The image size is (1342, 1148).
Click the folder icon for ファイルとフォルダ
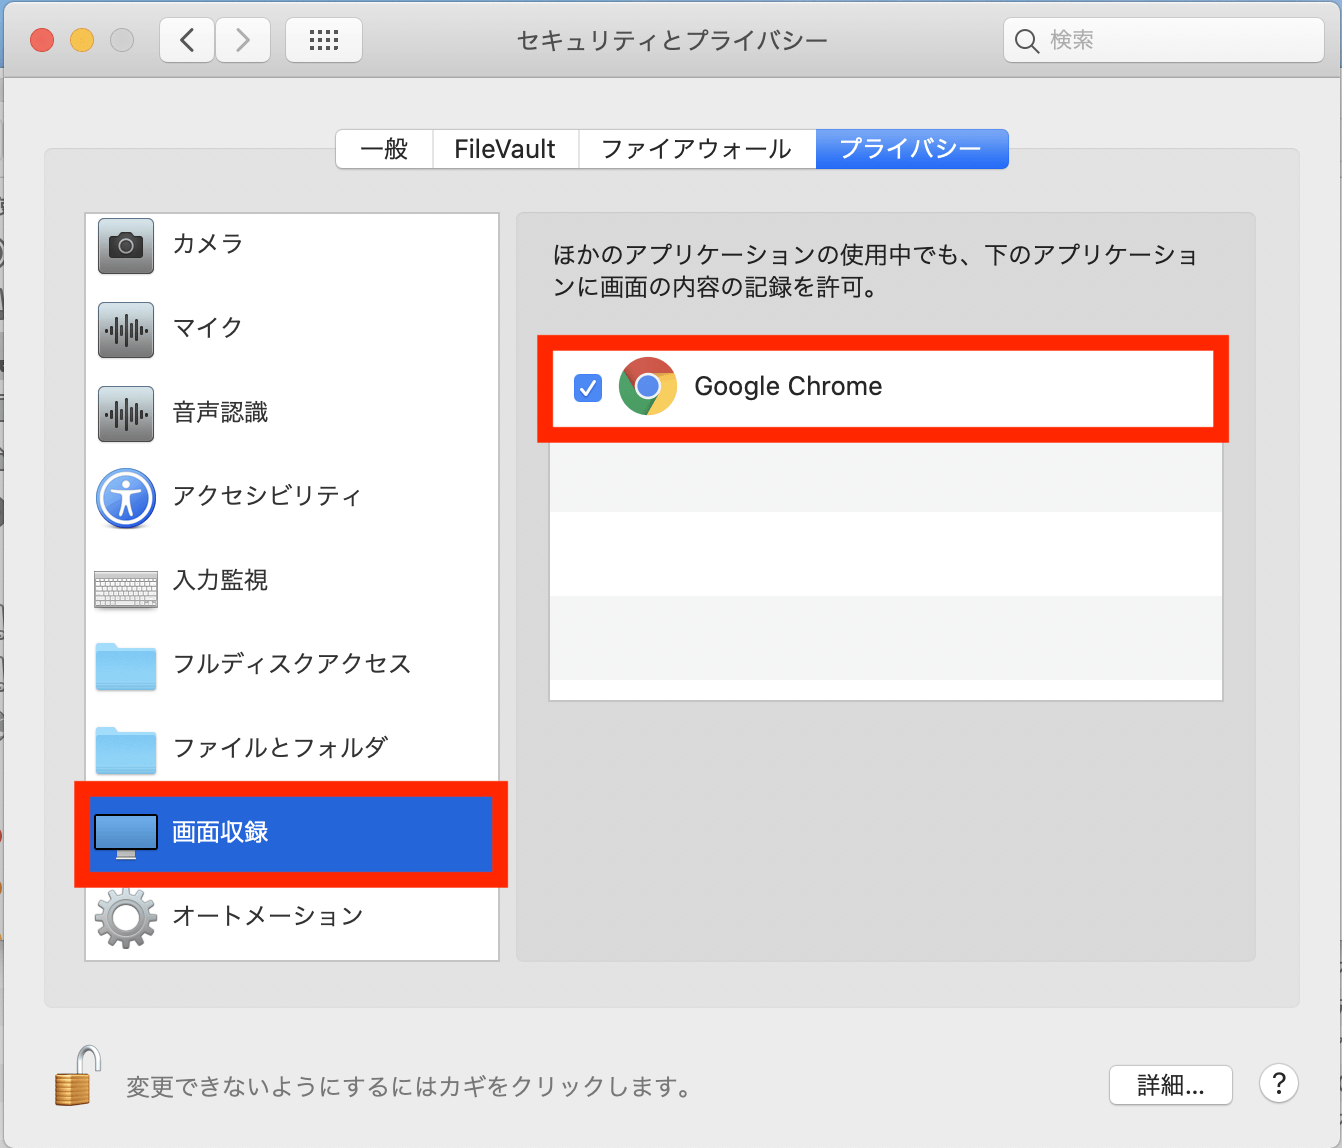[x=126, y=749]
